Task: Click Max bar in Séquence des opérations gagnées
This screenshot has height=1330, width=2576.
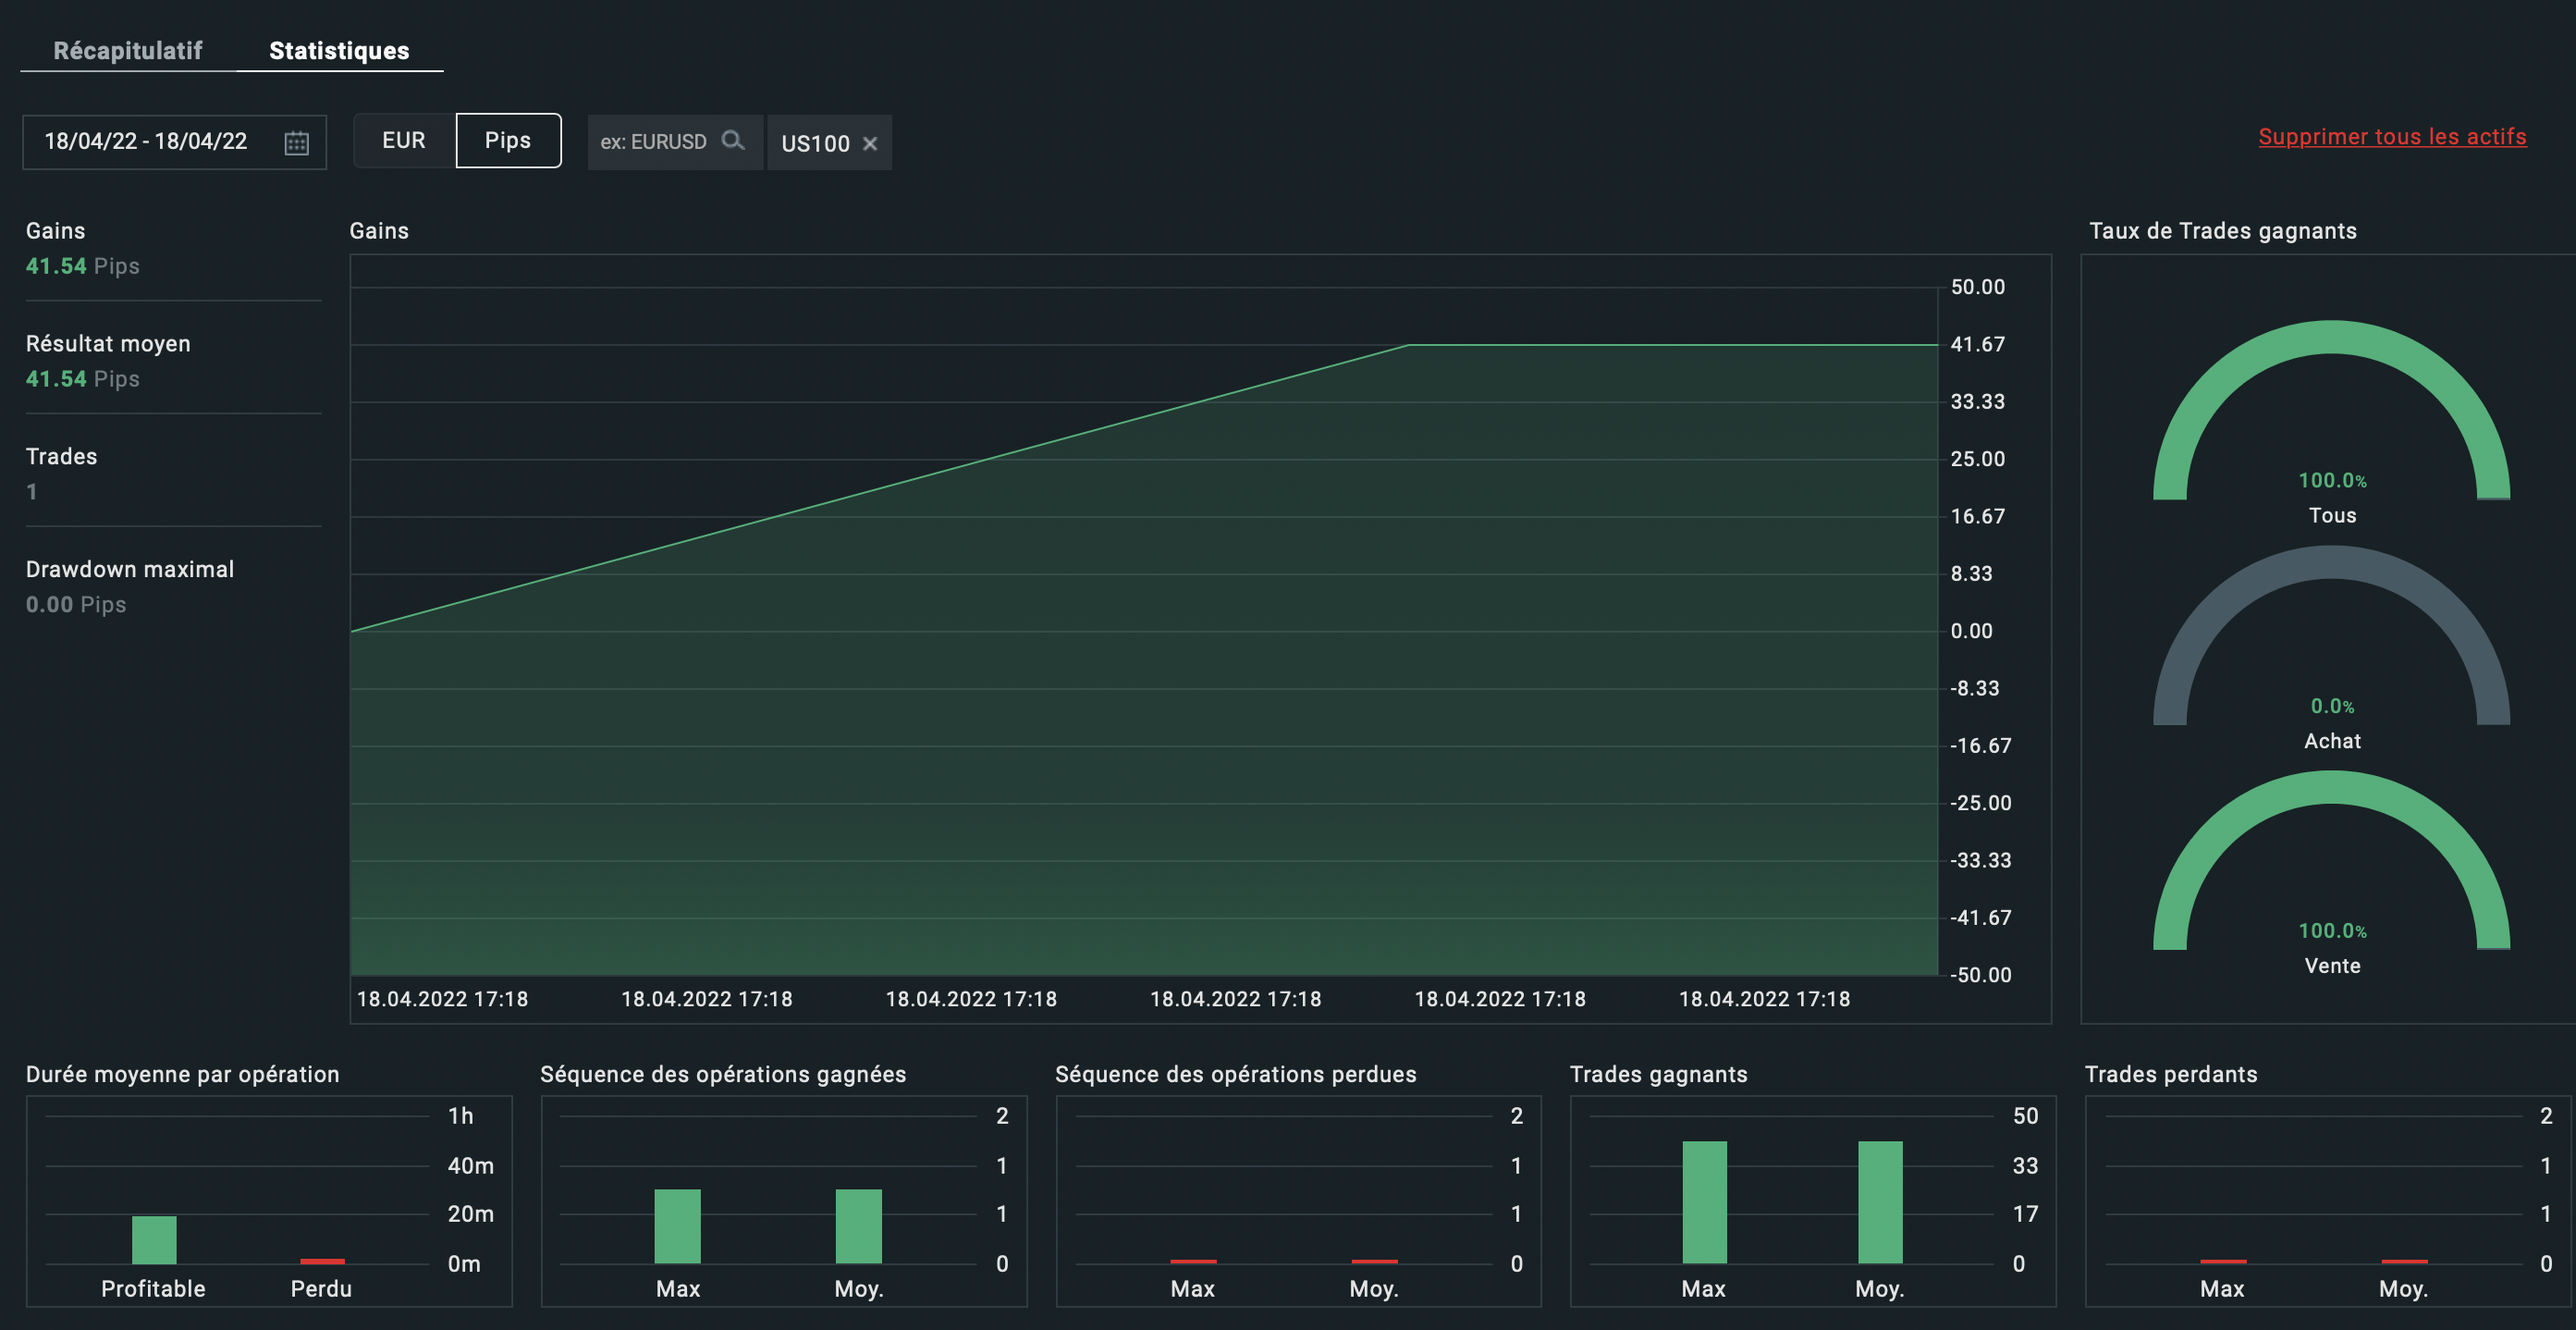Action: pyautogui.click(x=677, y=1226)
